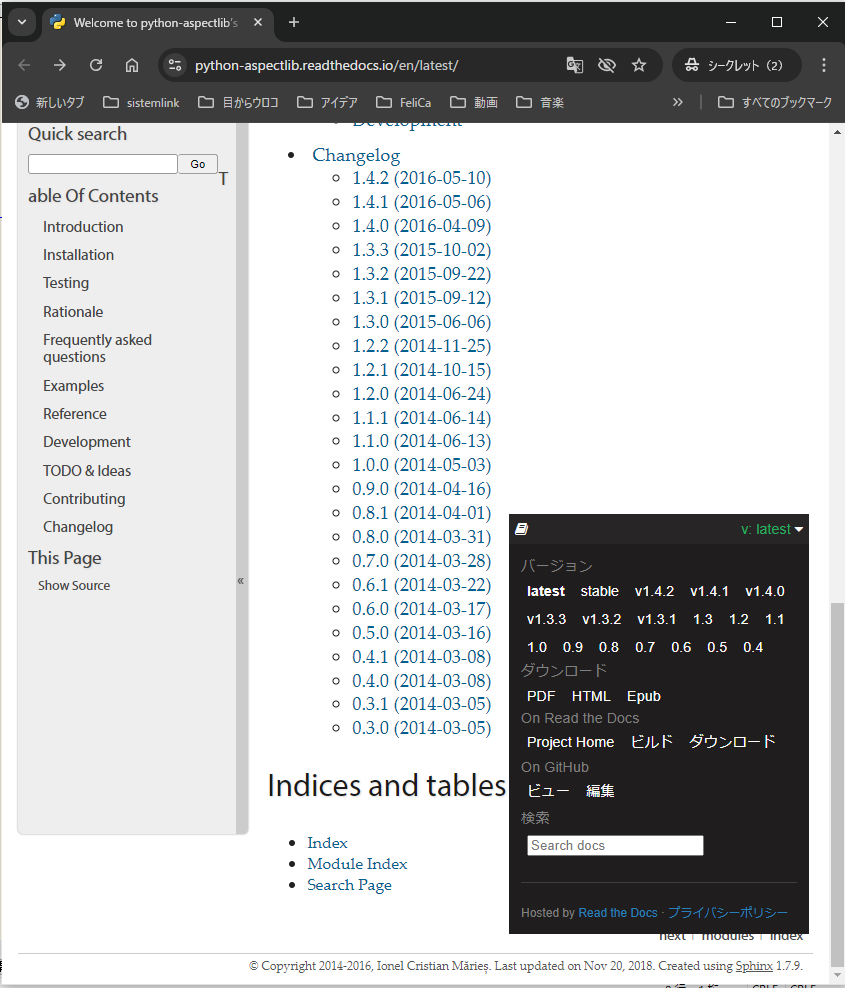Image resolution: width=845 pixels, height=988 pixels.
Task: Open Chrome's three-dot menu
Action: (x=824, y=64)
